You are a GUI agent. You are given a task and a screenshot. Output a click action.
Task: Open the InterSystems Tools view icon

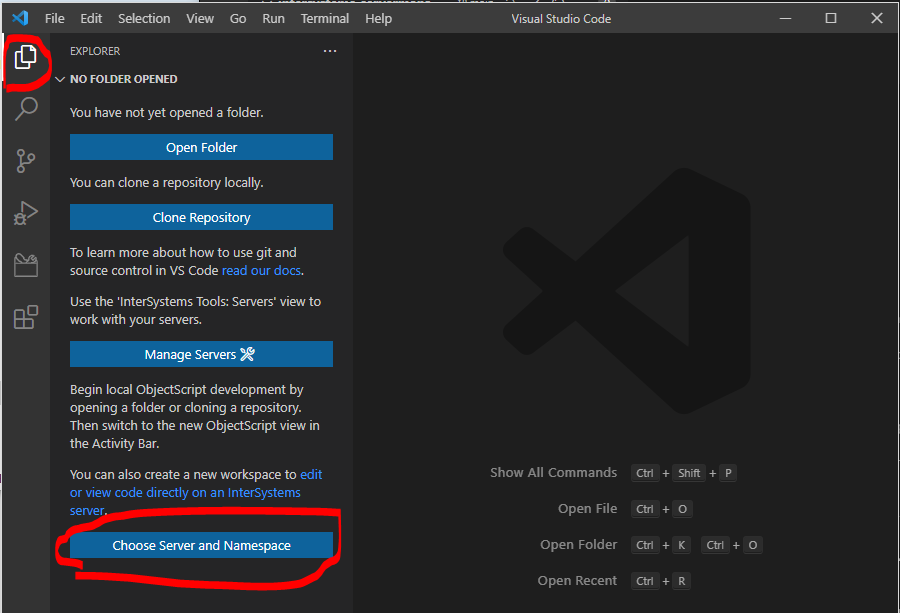(x=26, y=265)
